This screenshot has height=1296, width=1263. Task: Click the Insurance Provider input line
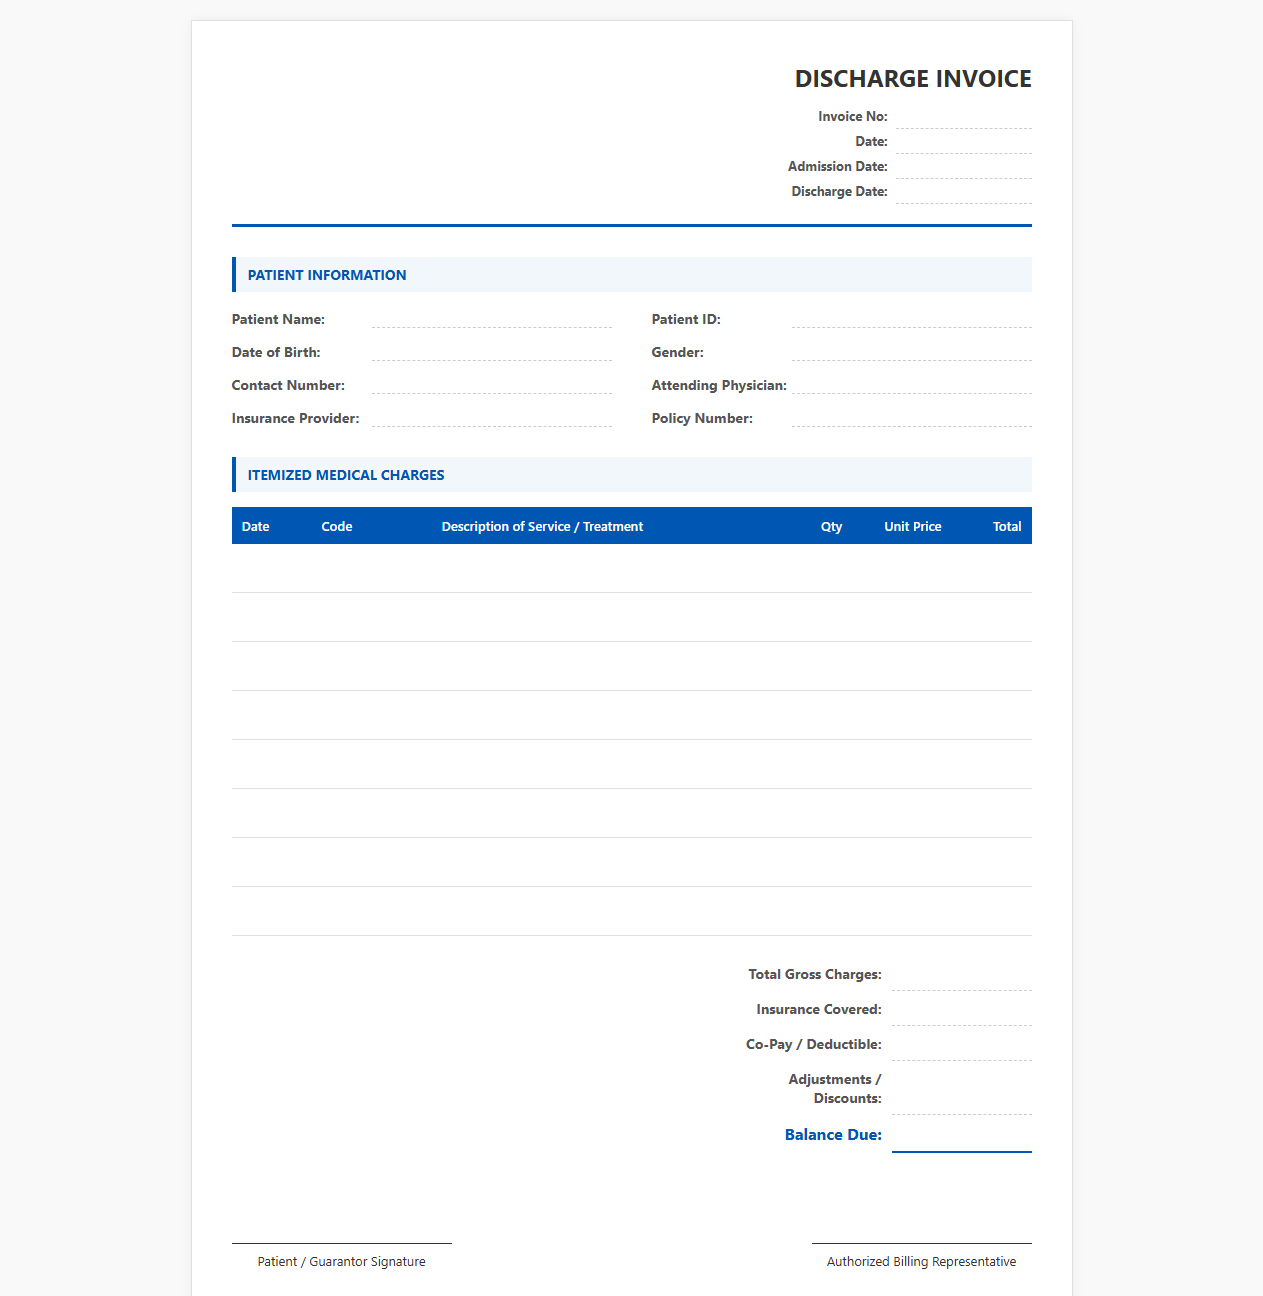tap(491, 418)
